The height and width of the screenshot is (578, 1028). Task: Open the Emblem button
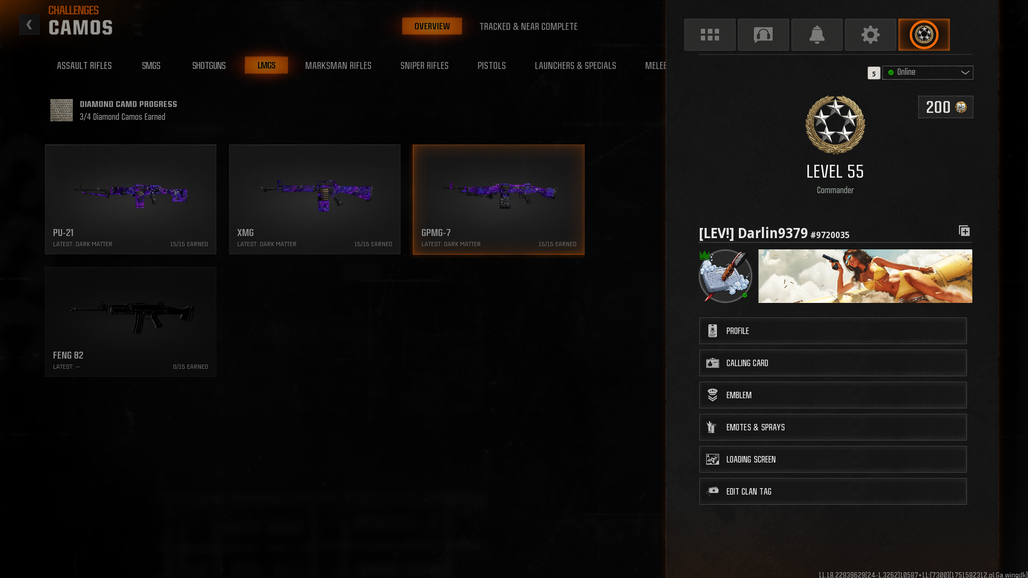833,395
